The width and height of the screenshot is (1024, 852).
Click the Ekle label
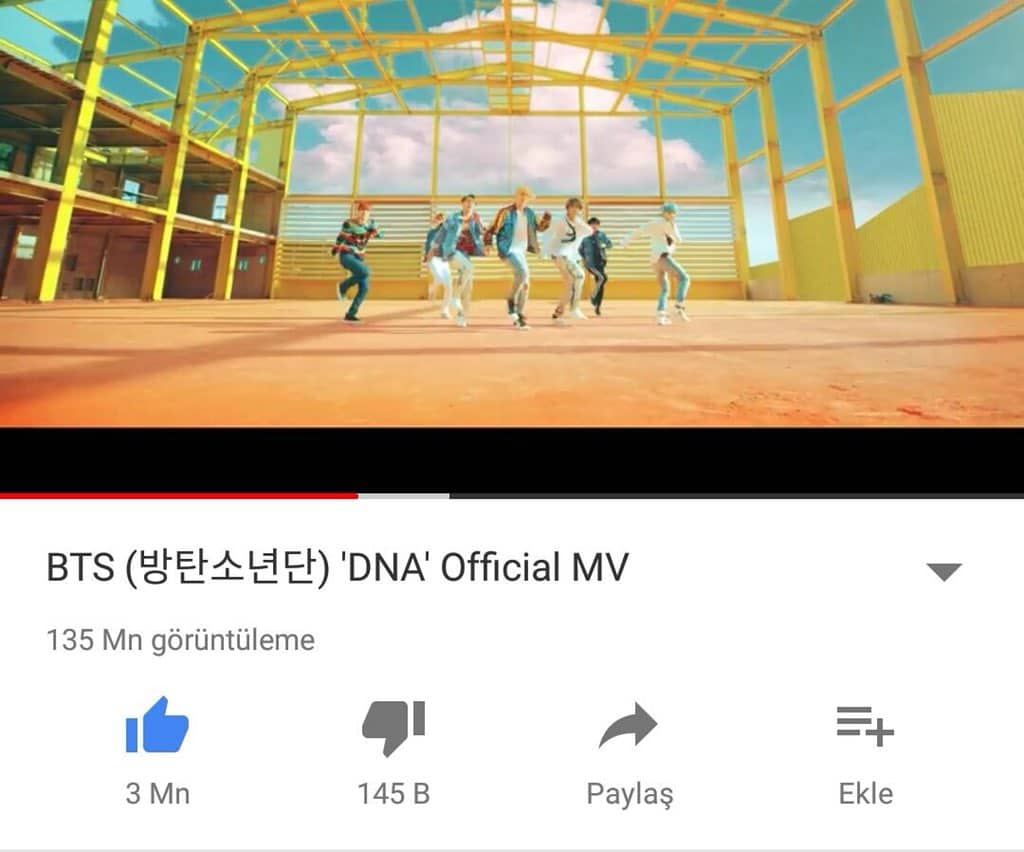[866, 793]
